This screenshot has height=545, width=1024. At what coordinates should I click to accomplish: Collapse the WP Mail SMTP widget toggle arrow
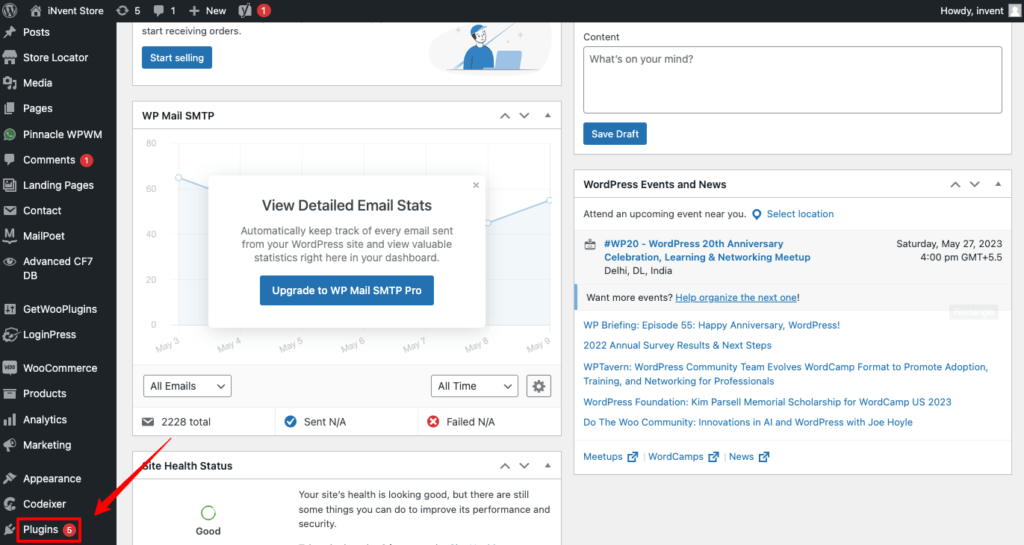pos(547,116)
